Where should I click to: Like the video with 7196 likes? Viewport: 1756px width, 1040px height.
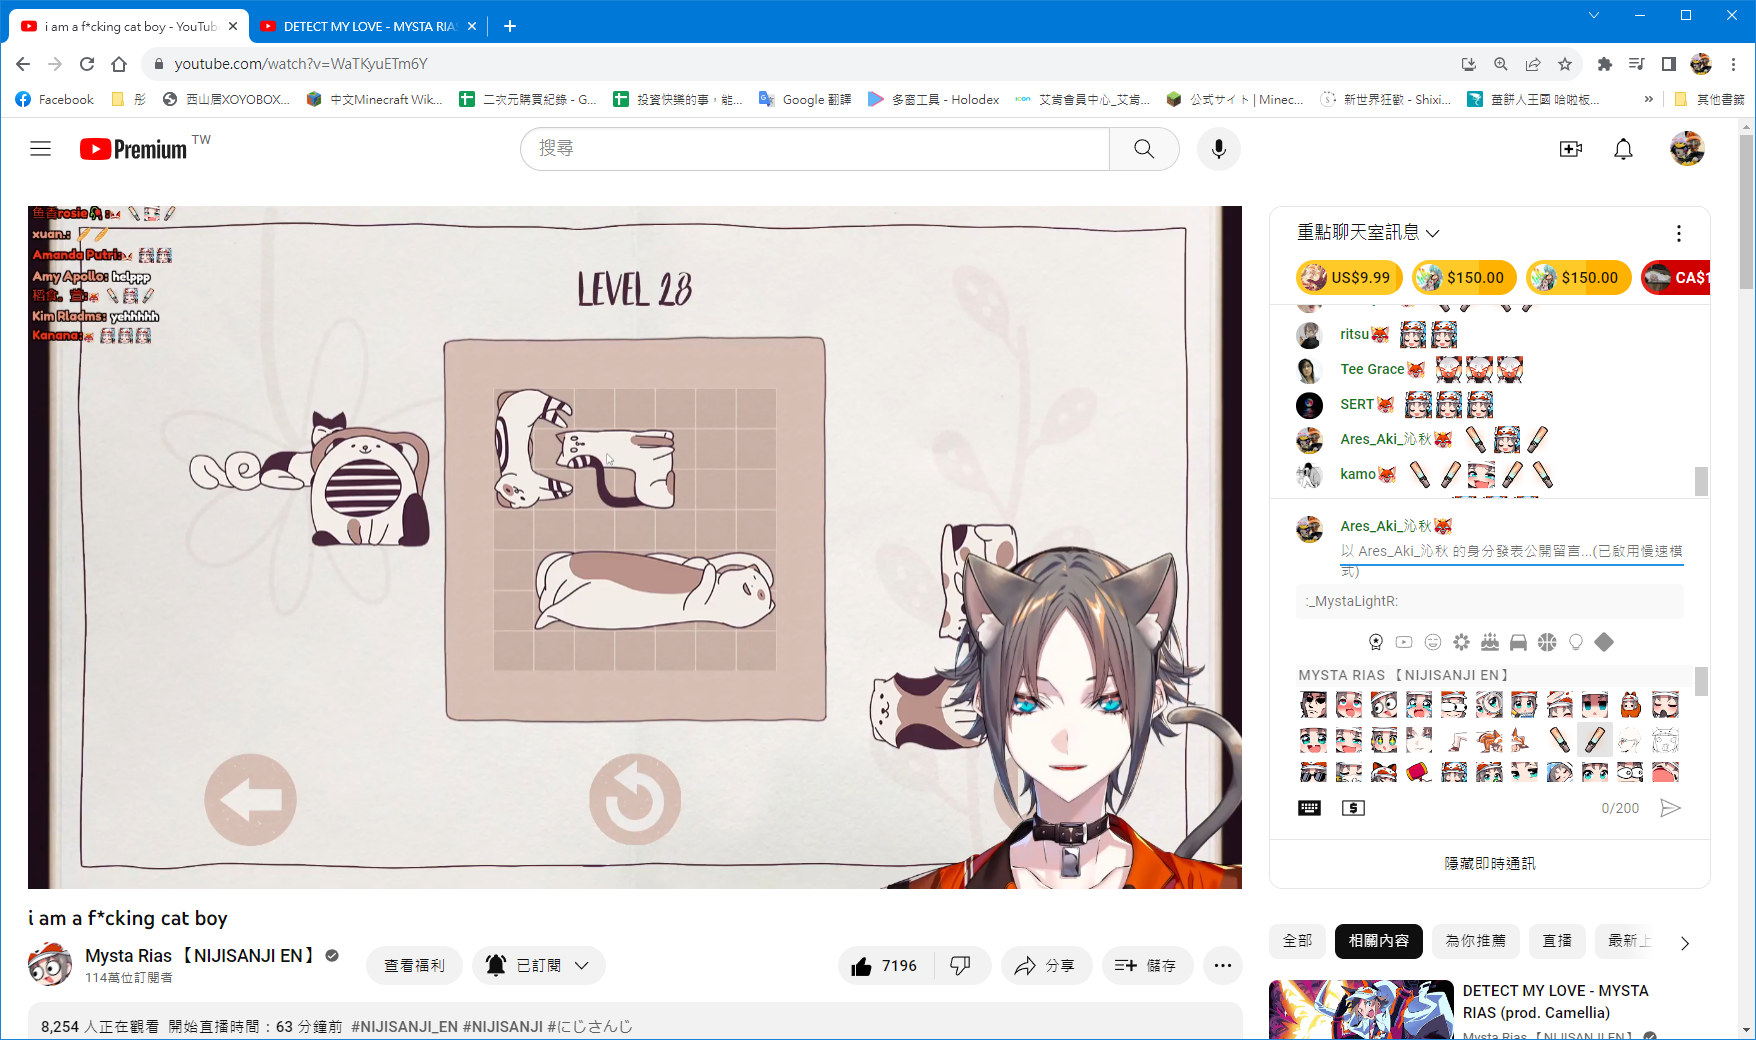coord(884,966)
